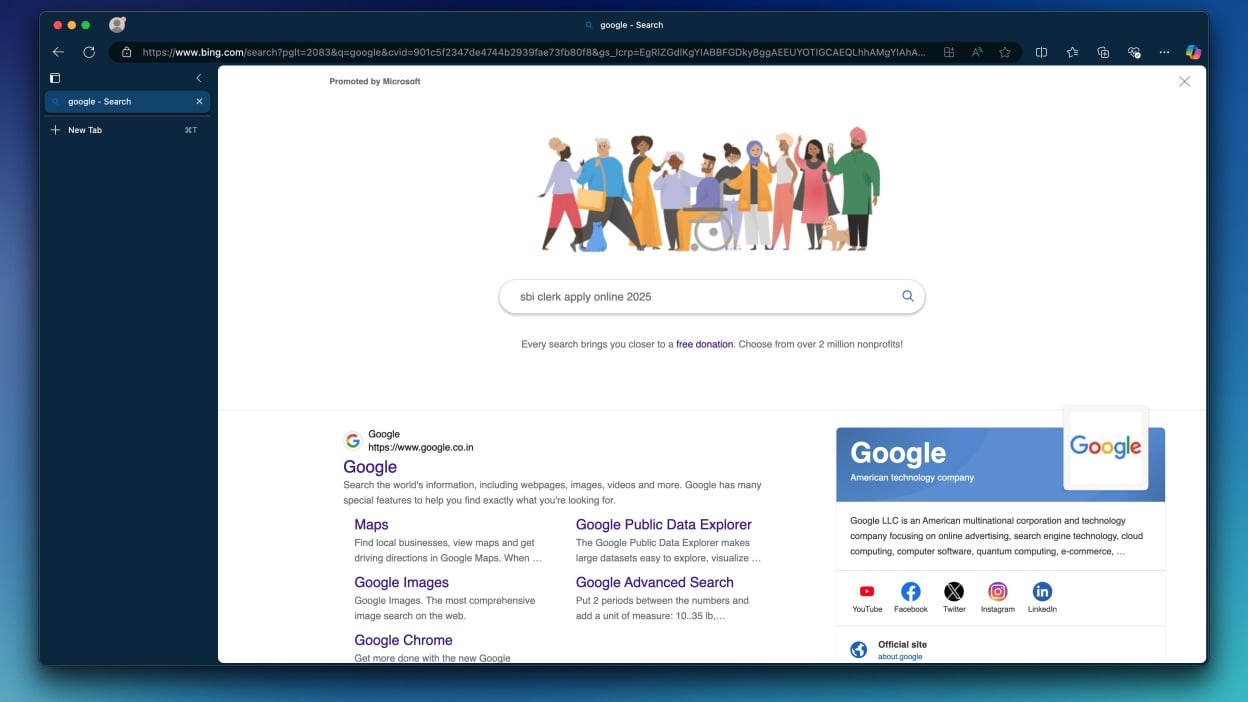Select the 'google - Search' tab
Screen dimensions: 1248x702
pyautogui.click(x=118, y=102)
